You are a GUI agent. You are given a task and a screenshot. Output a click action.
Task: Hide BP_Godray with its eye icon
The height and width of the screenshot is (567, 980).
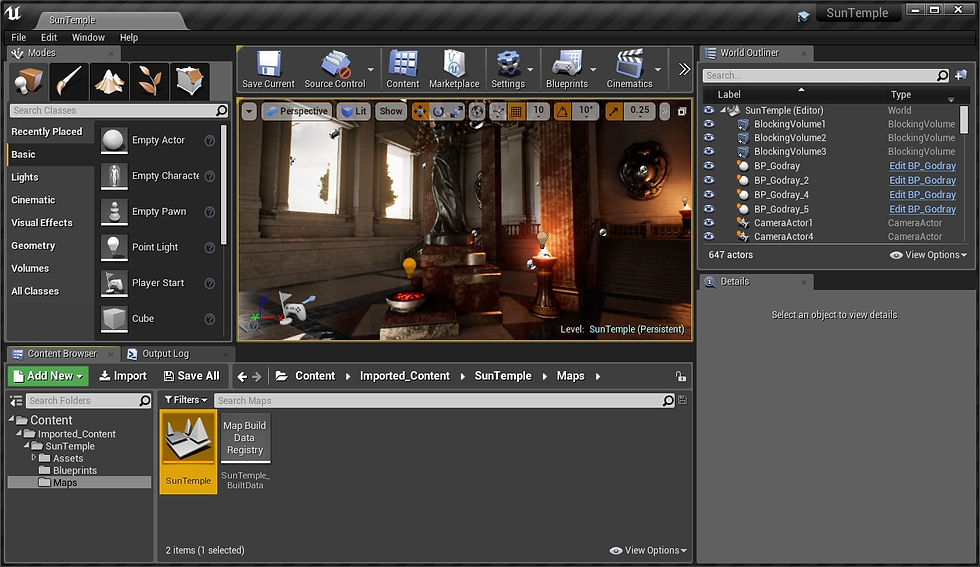pyautogui.click(x=709, y=166)
